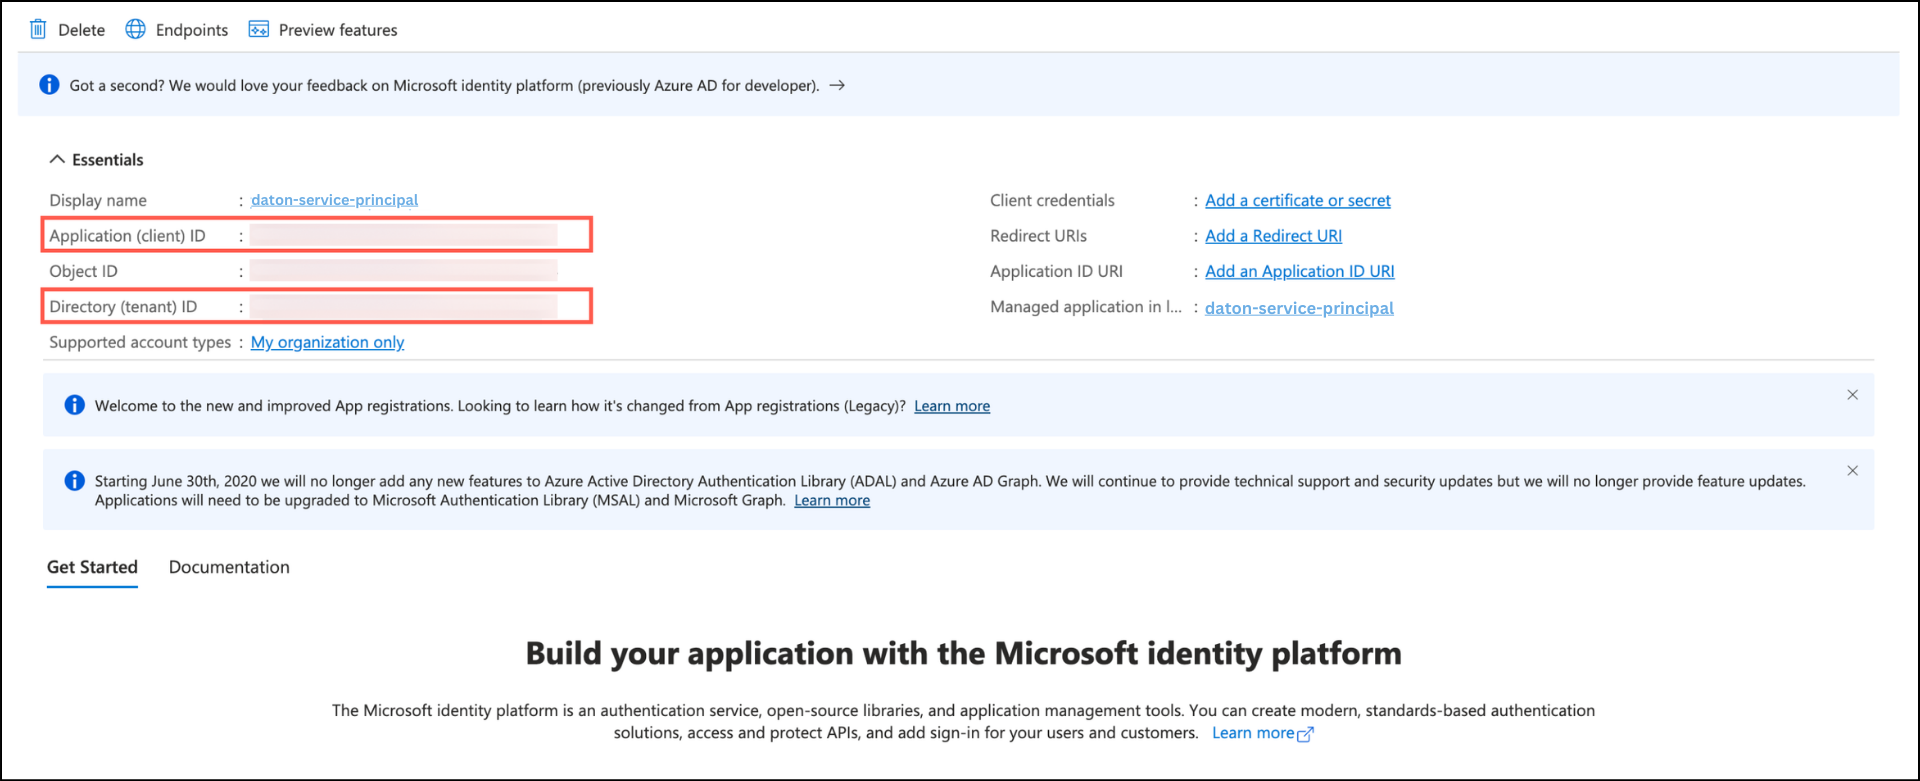Switch to the Documentation tab
This screenshot has width=1920, height=781.
tap(229, 567)
